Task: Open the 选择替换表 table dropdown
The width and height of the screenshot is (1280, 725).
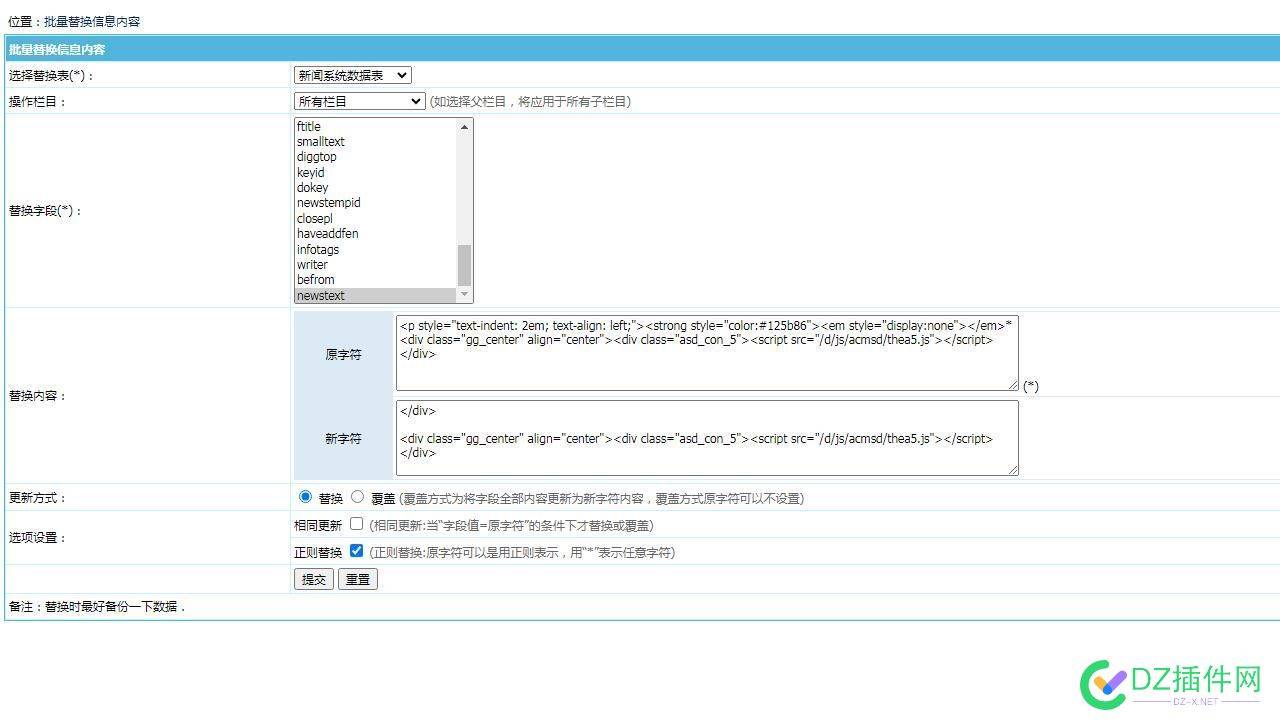Action: click(x=352, y=75)
